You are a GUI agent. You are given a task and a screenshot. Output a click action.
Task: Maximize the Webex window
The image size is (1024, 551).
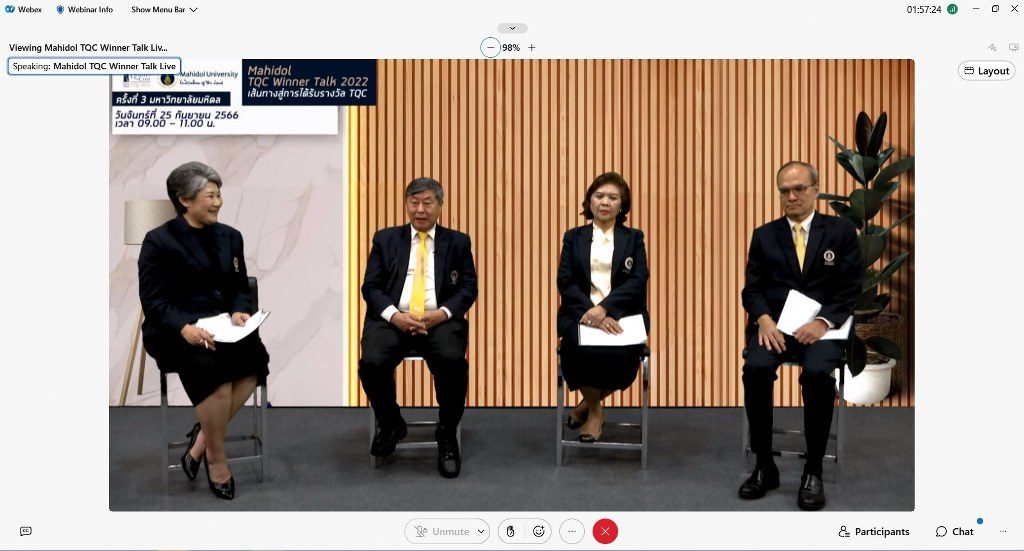[995, 9]
